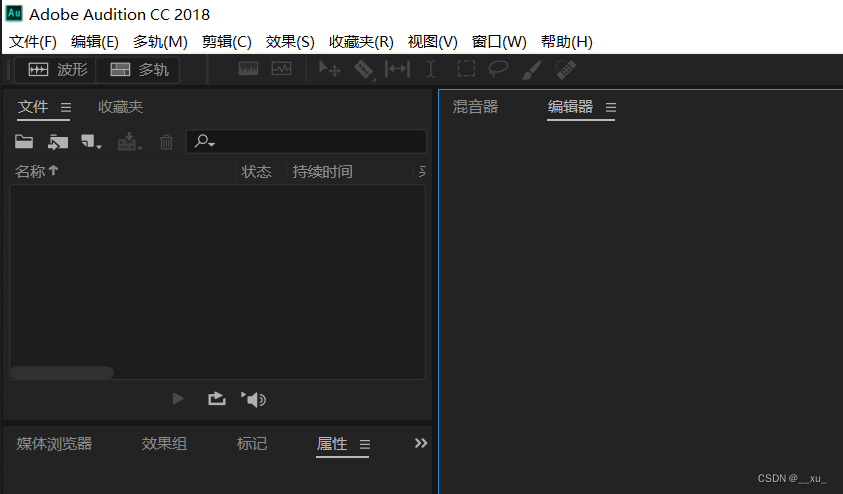Select the Paintbrush Selection tool
Screen dimensions: 843x494
(532, 70)
